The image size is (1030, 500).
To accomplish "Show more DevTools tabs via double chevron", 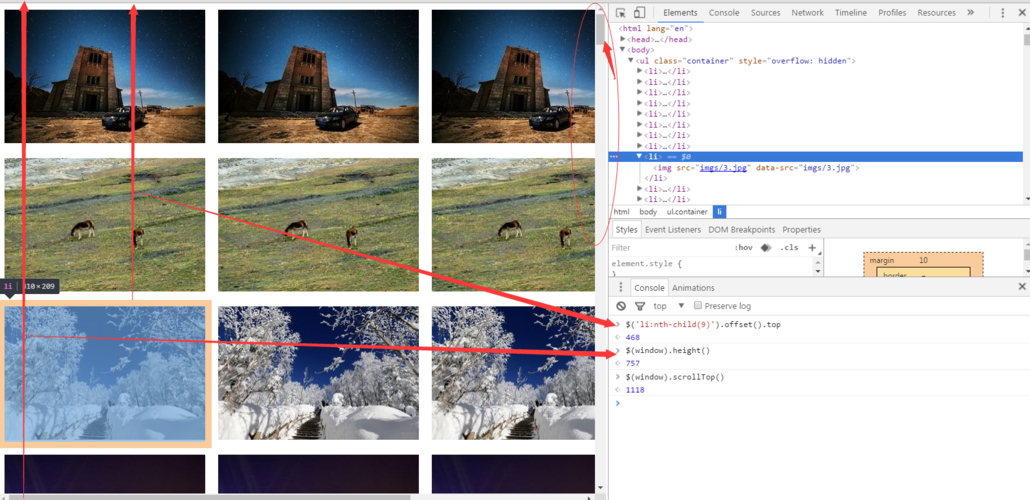I will [x=970, y=12].
